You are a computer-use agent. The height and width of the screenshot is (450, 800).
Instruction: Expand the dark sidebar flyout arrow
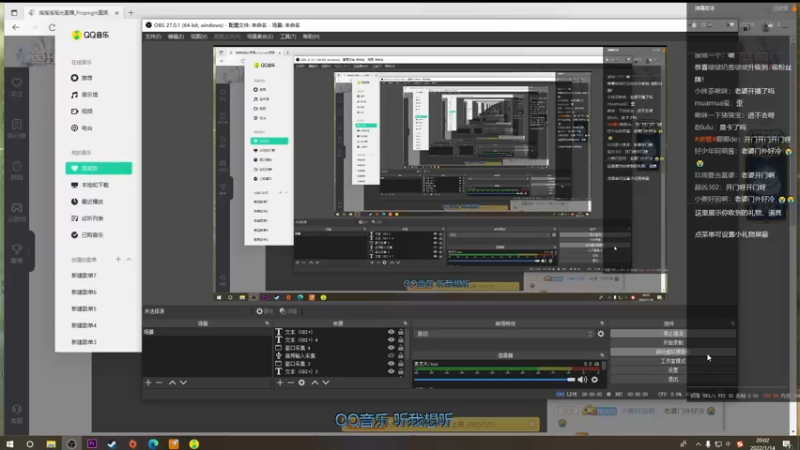pyautogui.click(x=30, y=252)
